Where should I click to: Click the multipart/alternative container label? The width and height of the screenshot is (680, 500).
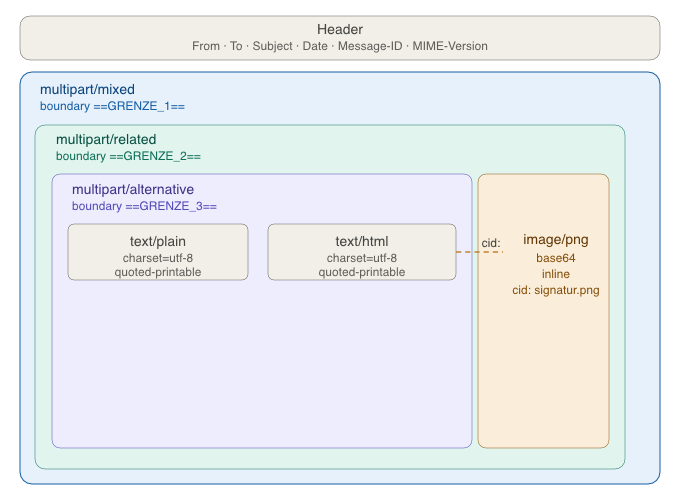pyautogui.click(x=133, y=189)
